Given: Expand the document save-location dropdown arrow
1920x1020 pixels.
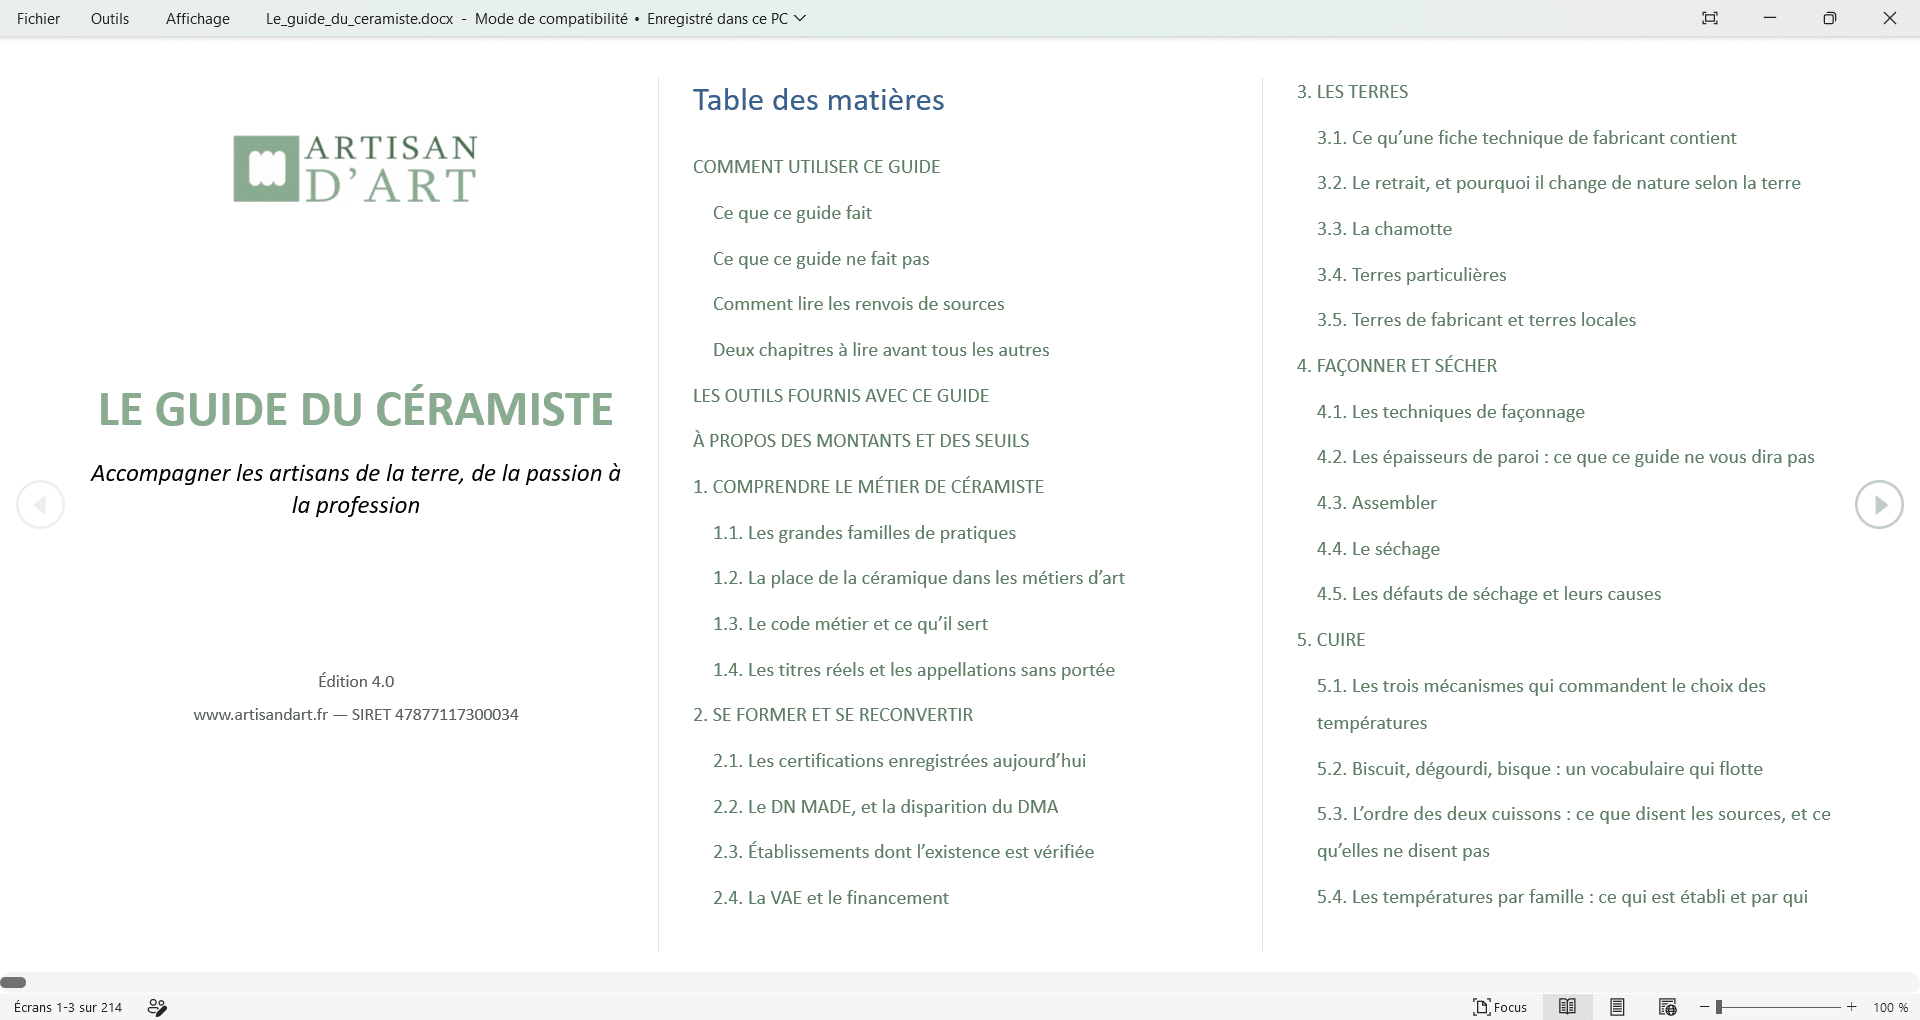Looking at the screenshot, I should click(x=800, y=18).
